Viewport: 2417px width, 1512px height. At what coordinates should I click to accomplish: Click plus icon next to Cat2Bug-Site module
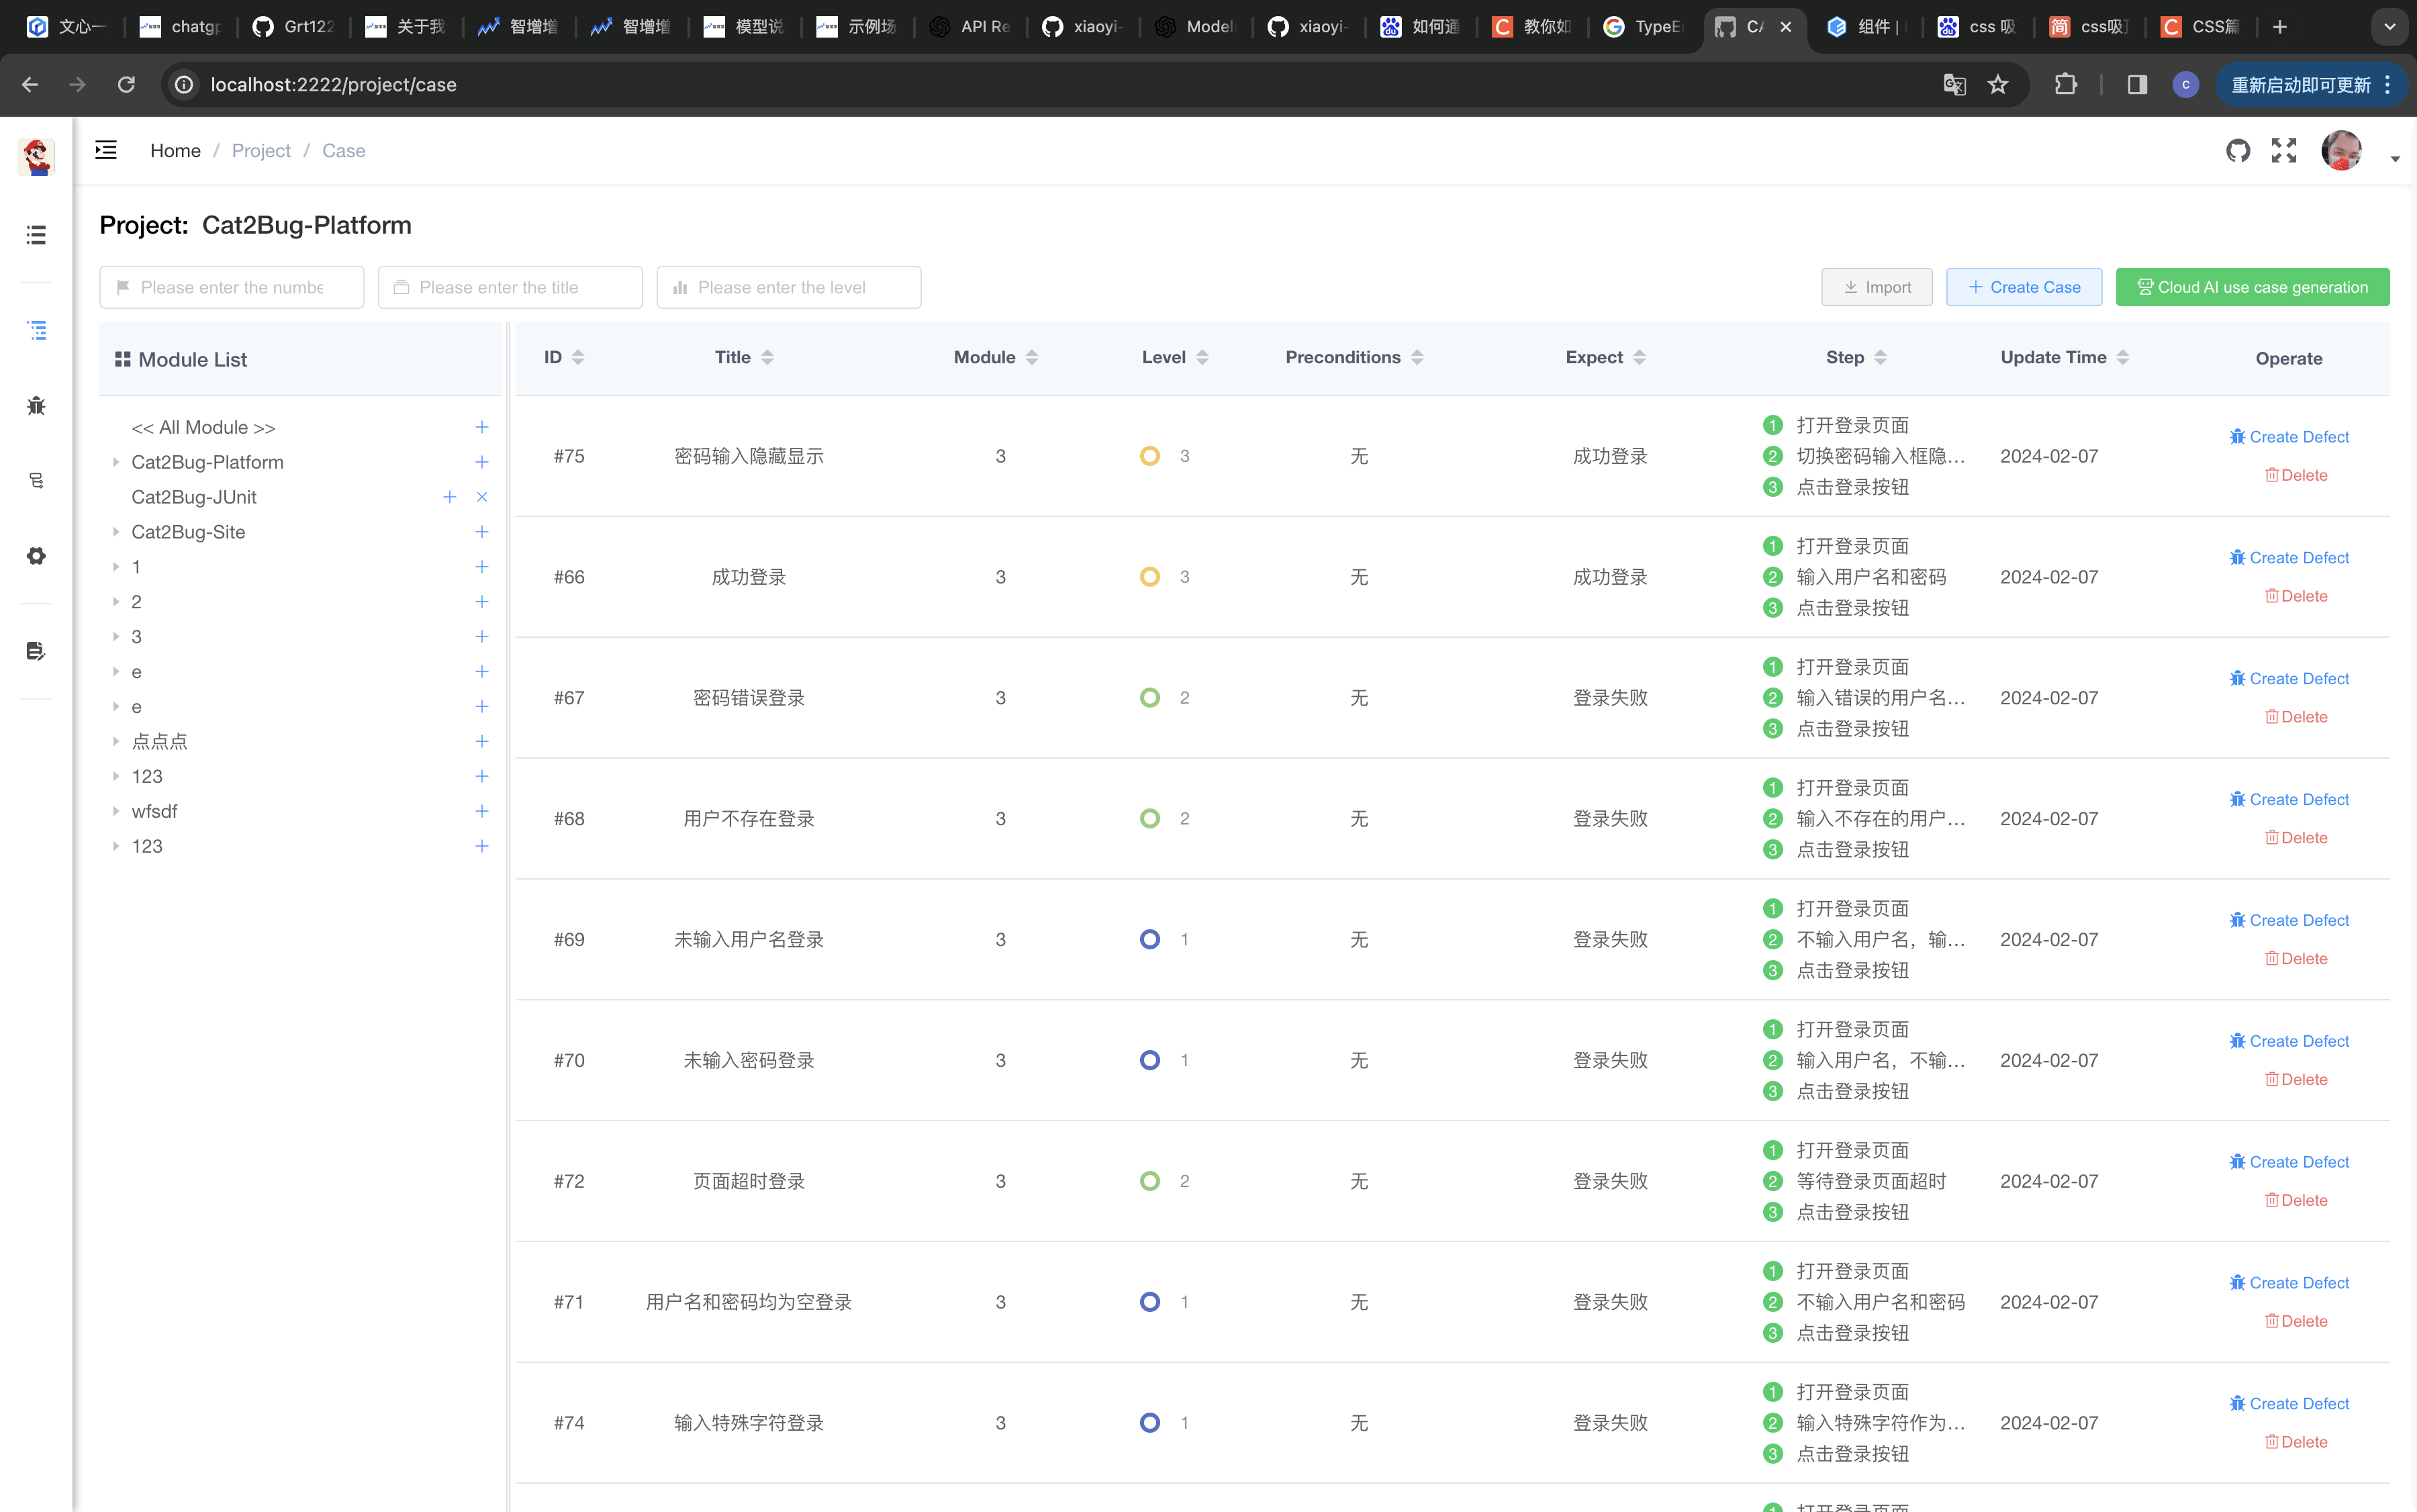tap(481, 532)
